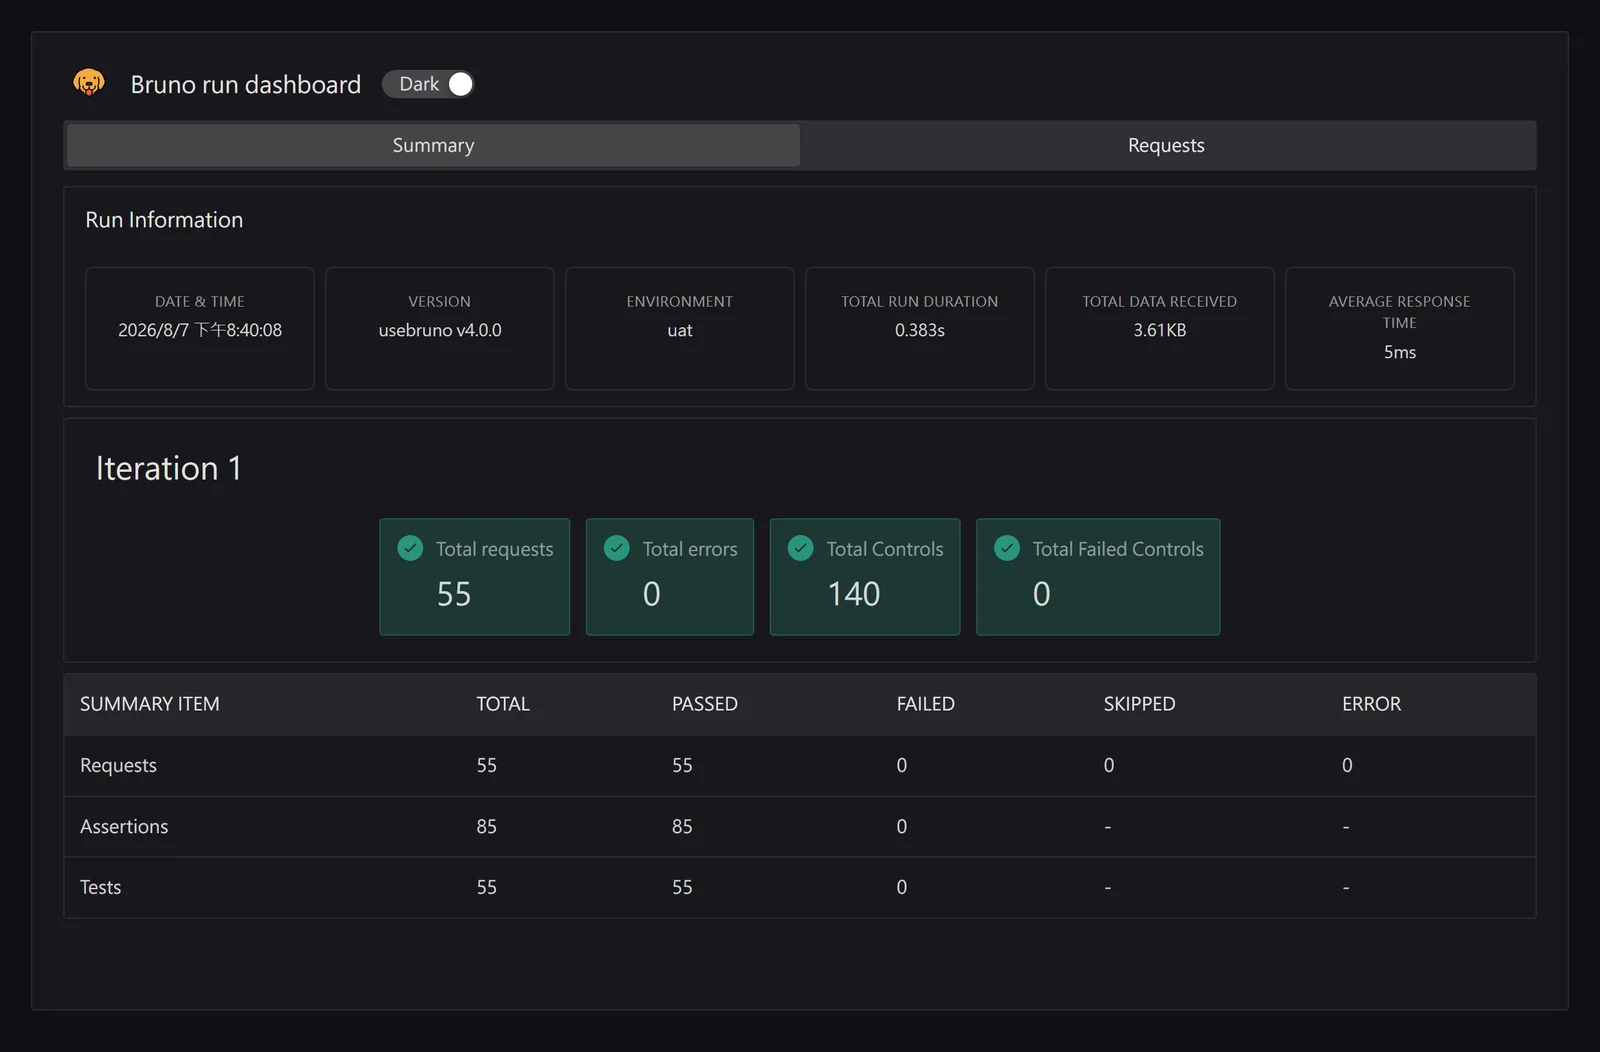
Task: Click the Requests row failed value 0
Action: (x=902, y=765)
